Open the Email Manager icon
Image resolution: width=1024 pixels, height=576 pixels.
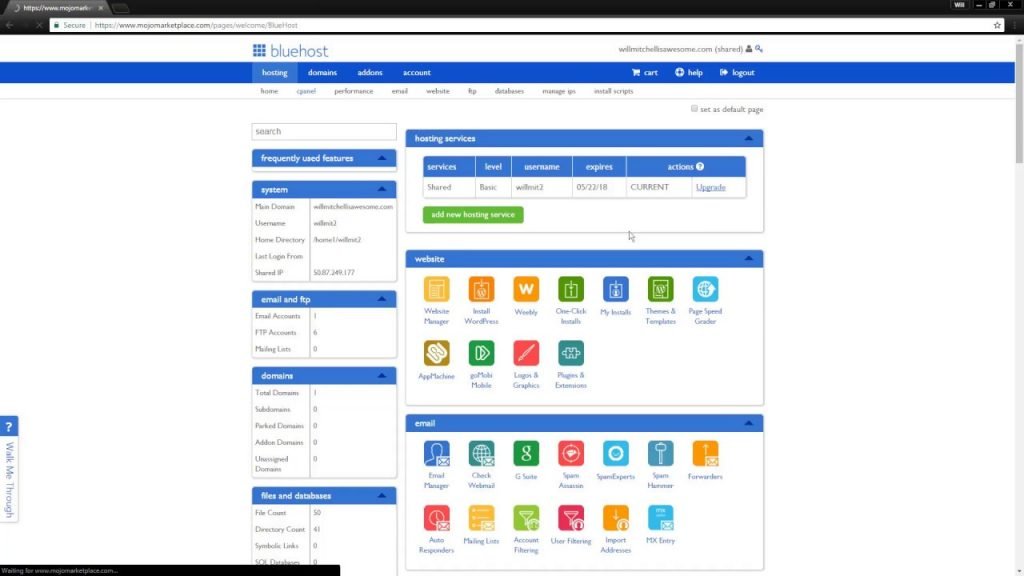pos(436,453)
